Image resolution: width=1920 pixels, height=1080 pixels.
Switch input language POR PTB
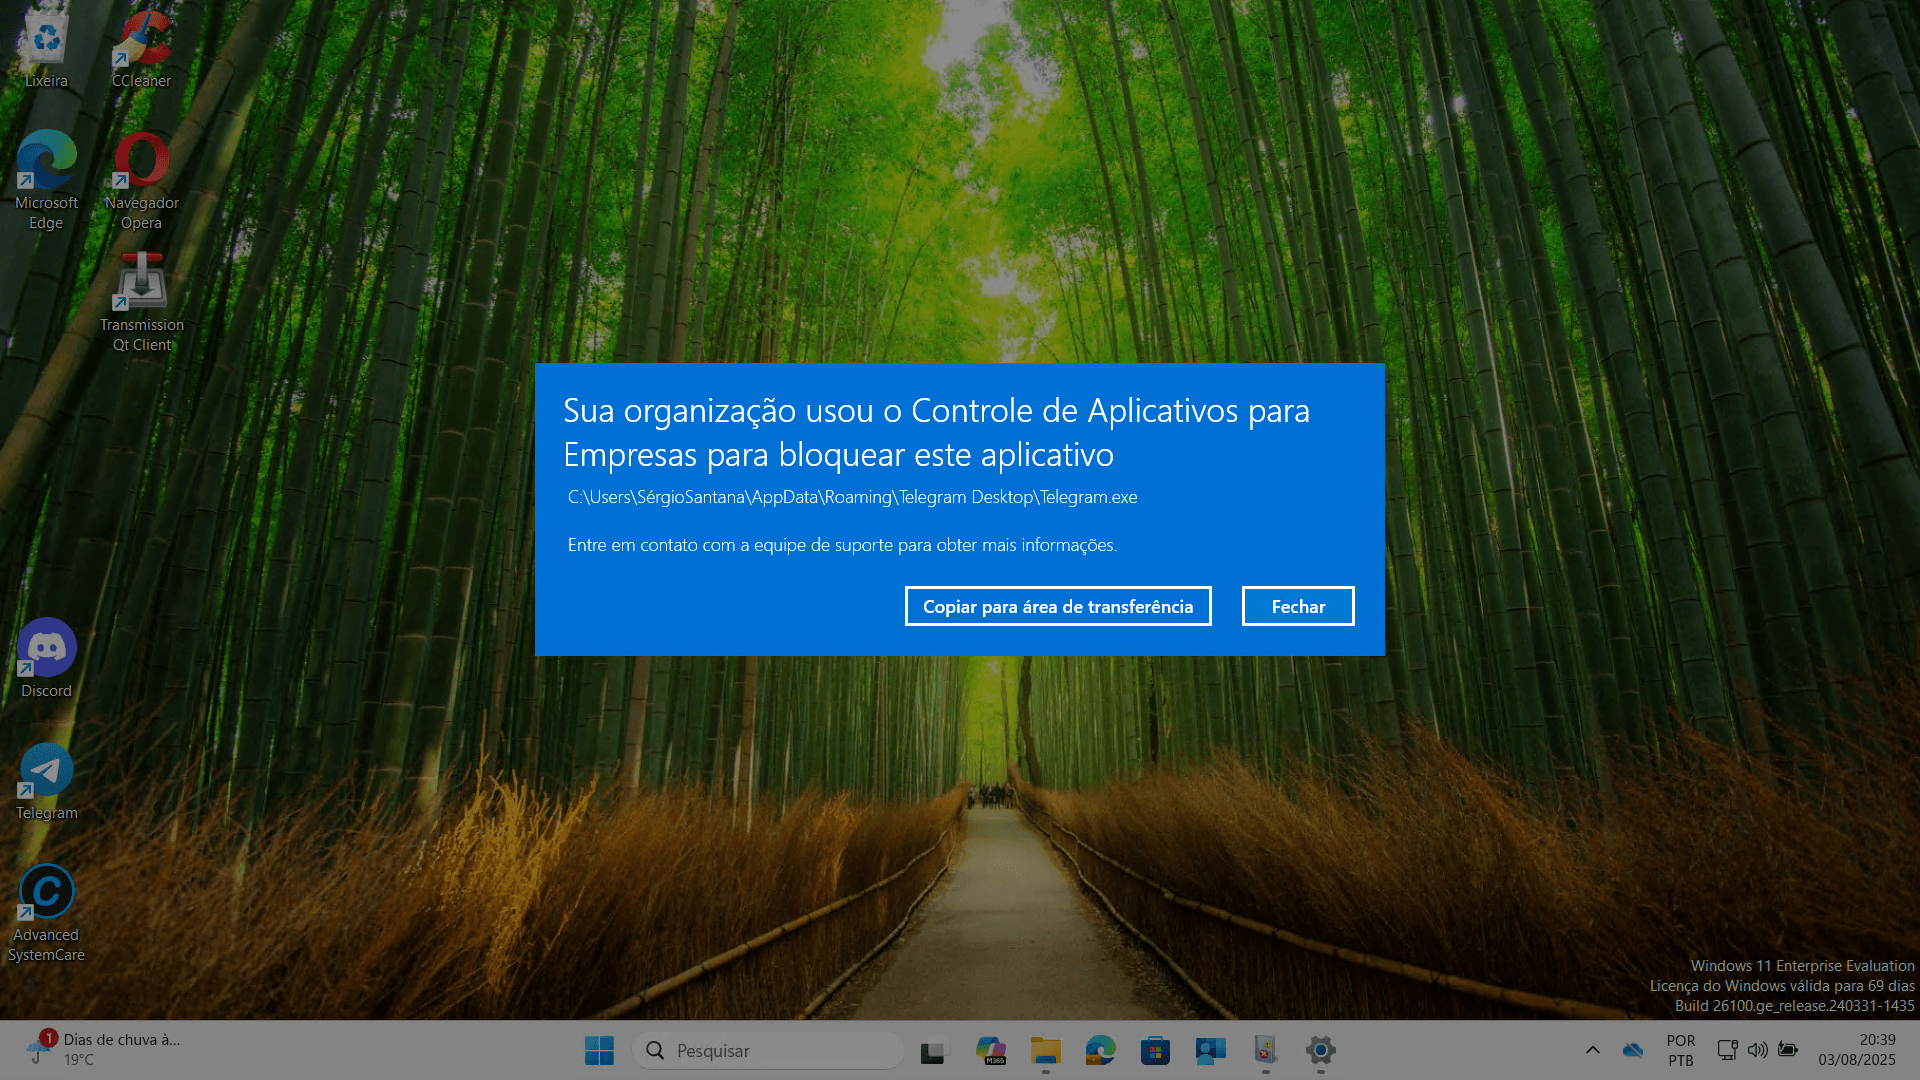pos(1681,1050)
